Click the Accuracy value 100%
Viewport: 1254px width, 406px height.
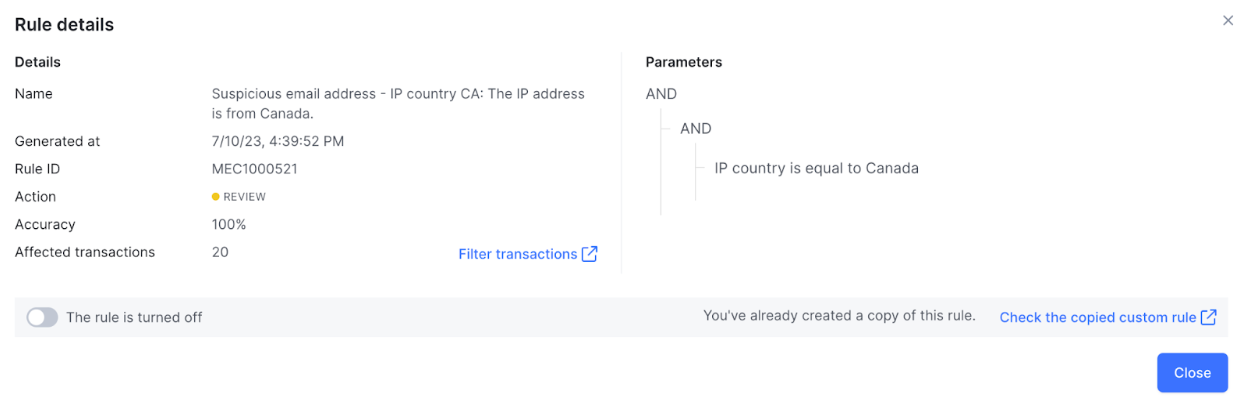tap(229, 225)
